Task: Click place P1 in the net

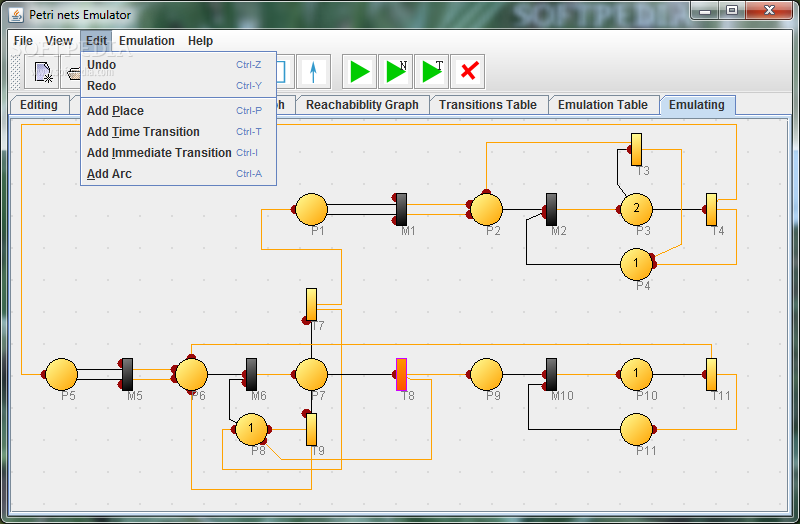Action: click(x=312, y=209)
